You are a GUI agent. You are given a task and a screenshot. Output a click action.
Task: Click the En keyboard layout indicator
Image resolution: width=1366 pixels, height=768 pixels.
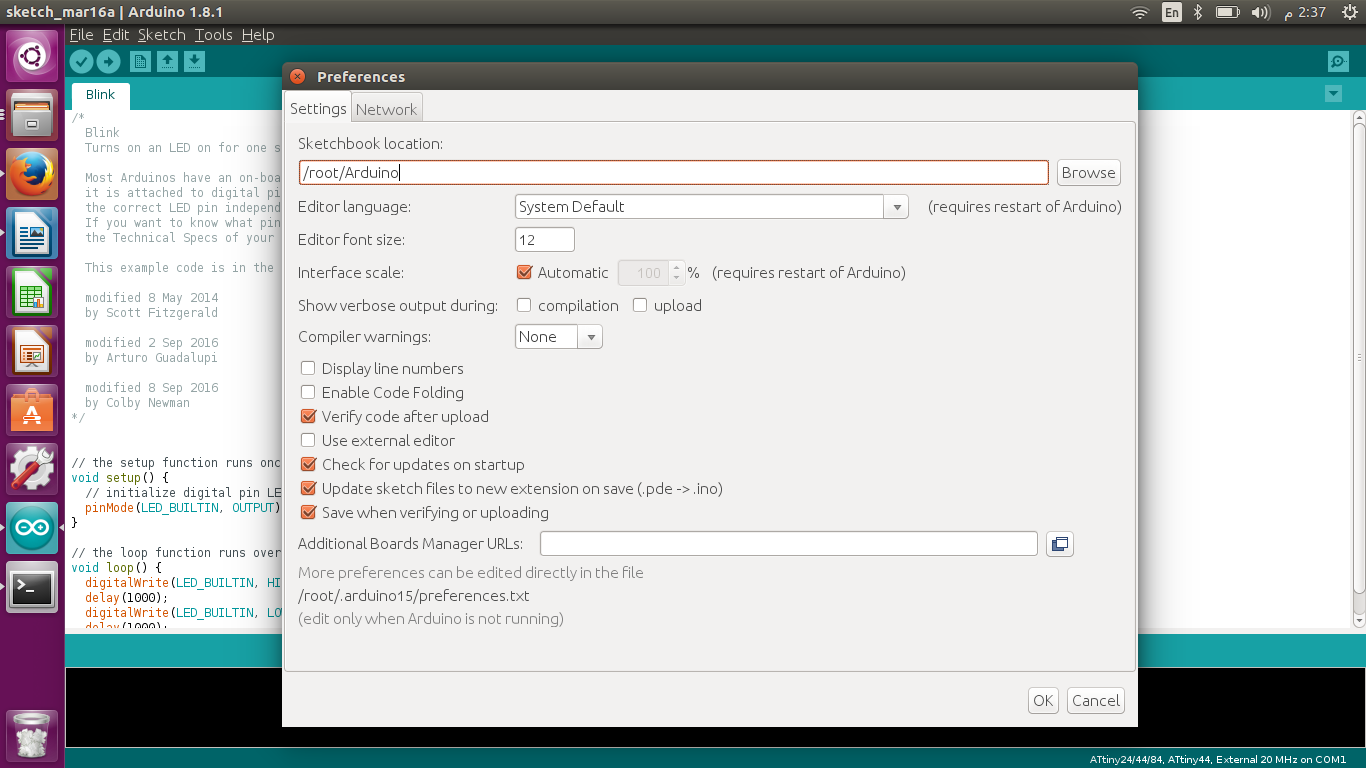pos(1171,12)
